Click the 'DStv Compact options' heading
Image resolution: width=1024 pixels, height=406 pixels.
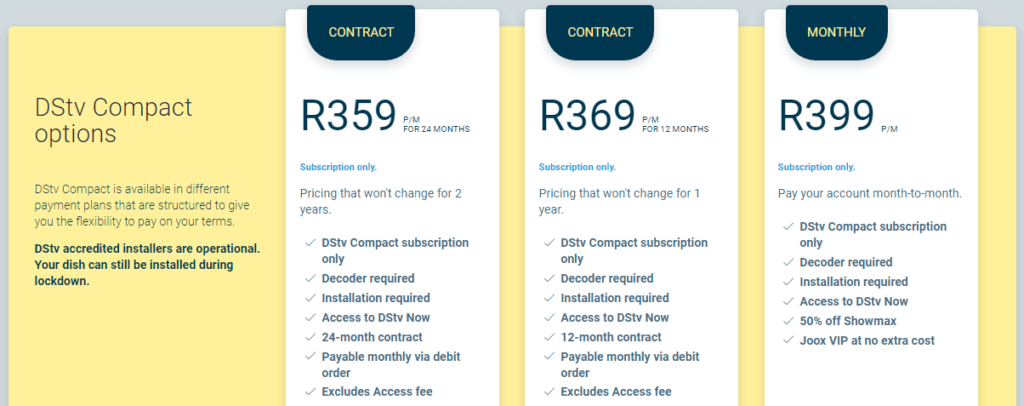coord(114,121)
